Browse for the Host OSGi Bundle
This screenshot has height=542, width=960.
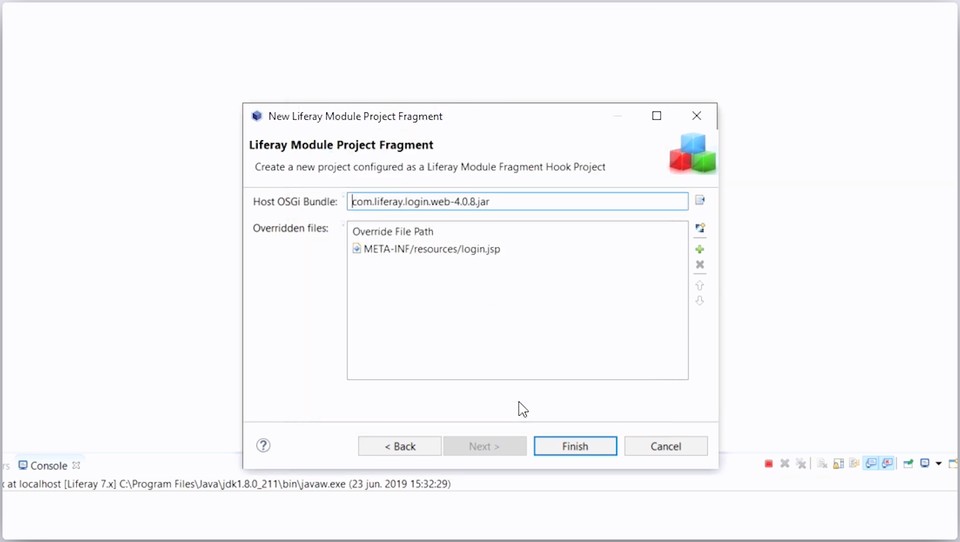(x=700, y=200)
